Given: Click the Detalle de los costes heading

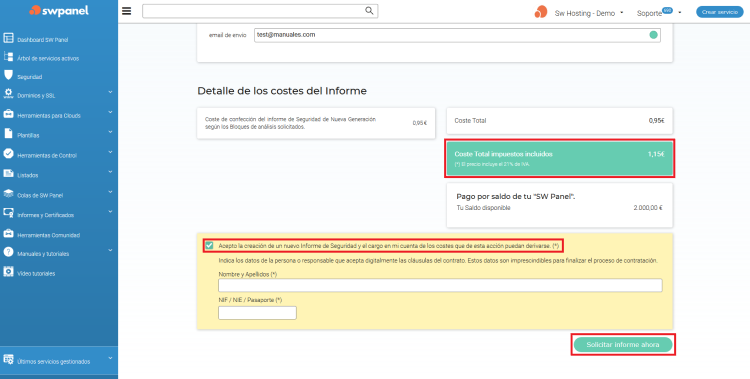Looking at the screenshot, I should 282,91.
